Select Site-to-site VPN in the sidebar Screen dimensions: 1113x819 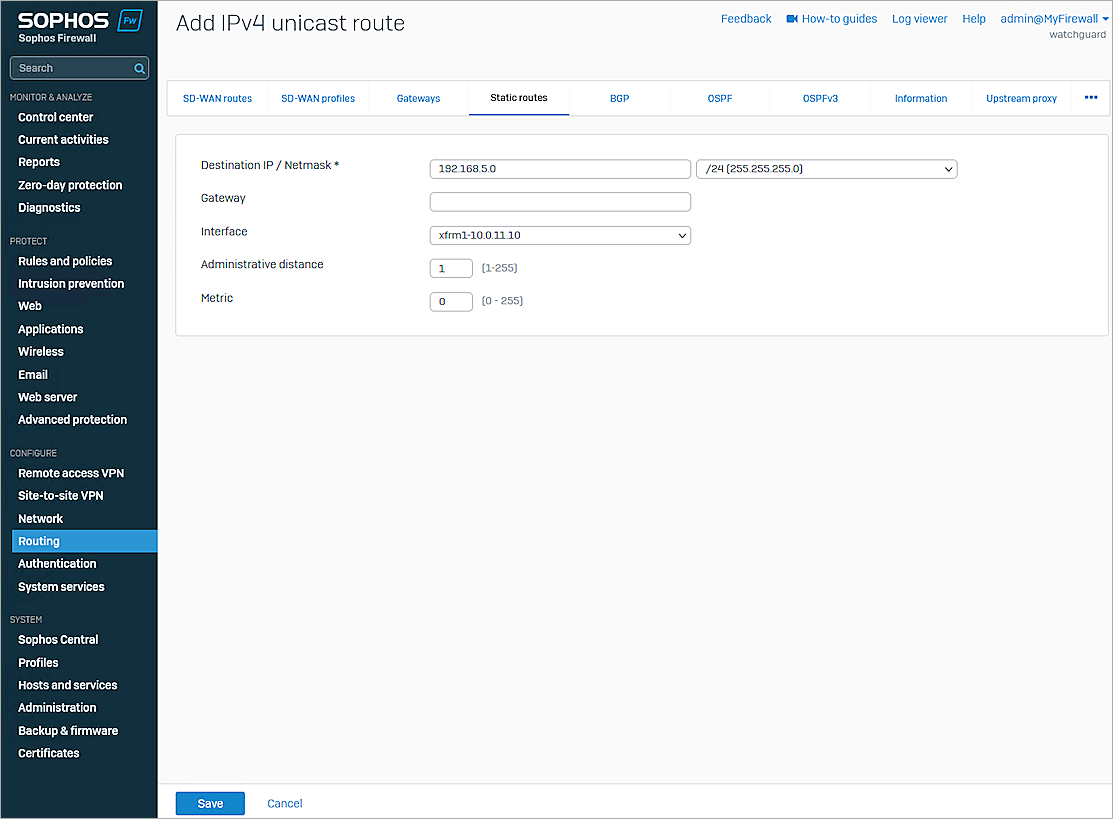pyautogui.click(x=62, y=495)
